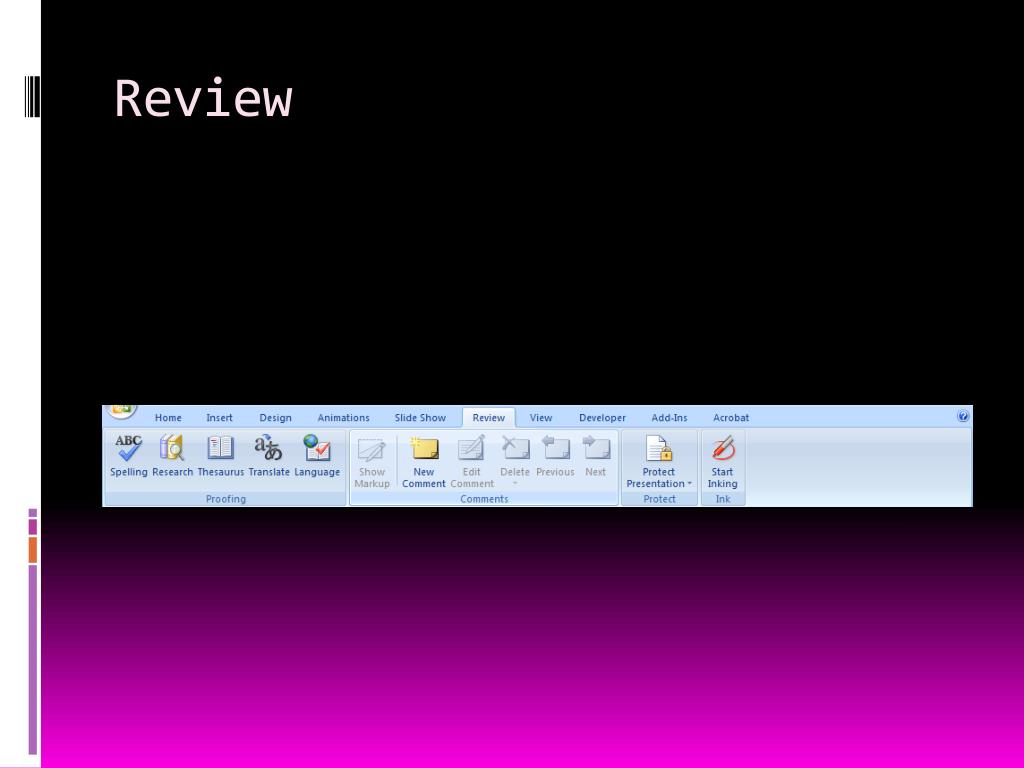Image resolution: width=1024 pixels, height=768 pixels.
Task: Click the slide title "Review"
Action: click(x=203, y=99)
